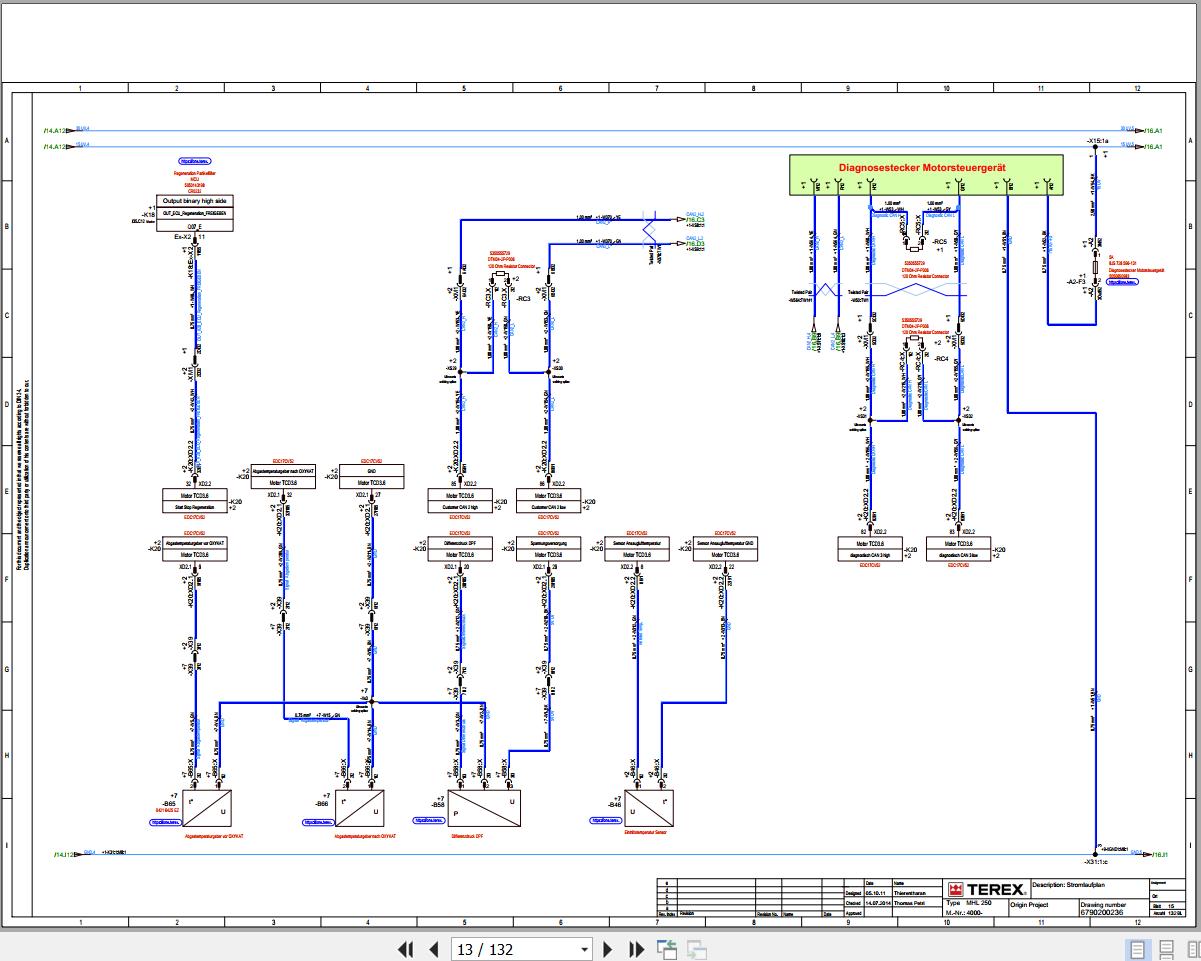Click the previous page arrow
The width and height of the screenshot is (1201, 961).
pyautogui.click(x=433, y=949)
